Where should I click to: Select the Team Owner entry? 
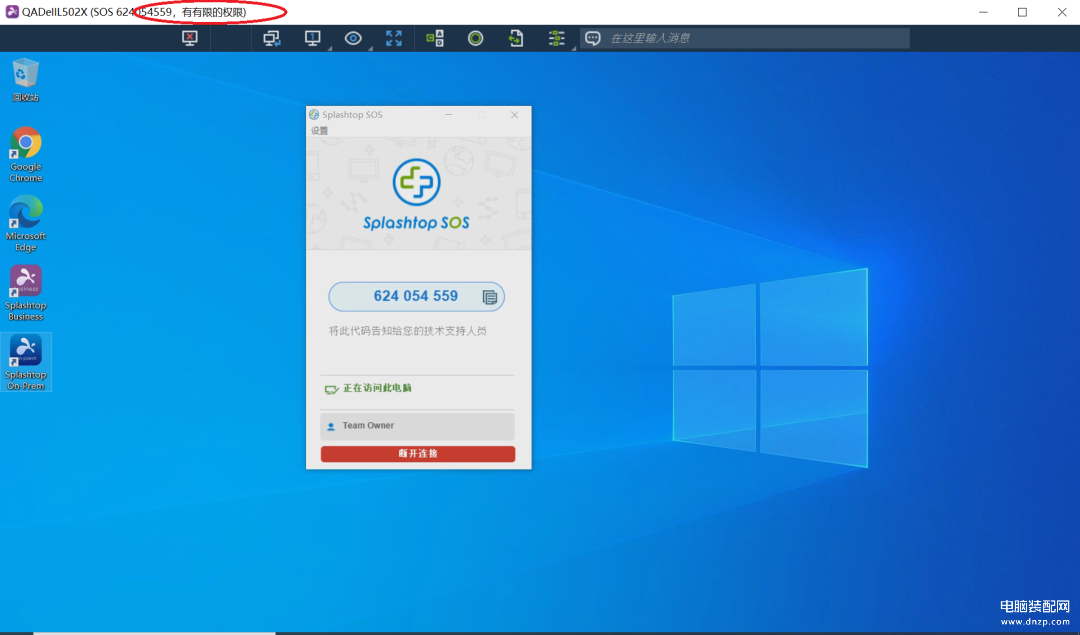[417, 426]
